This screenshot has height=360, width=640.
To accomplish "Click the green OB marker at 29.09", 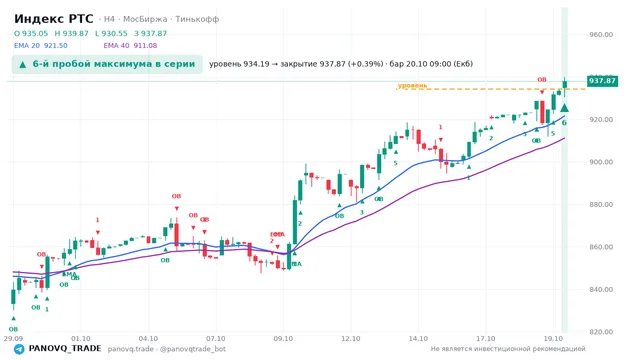I will (13, 329).
